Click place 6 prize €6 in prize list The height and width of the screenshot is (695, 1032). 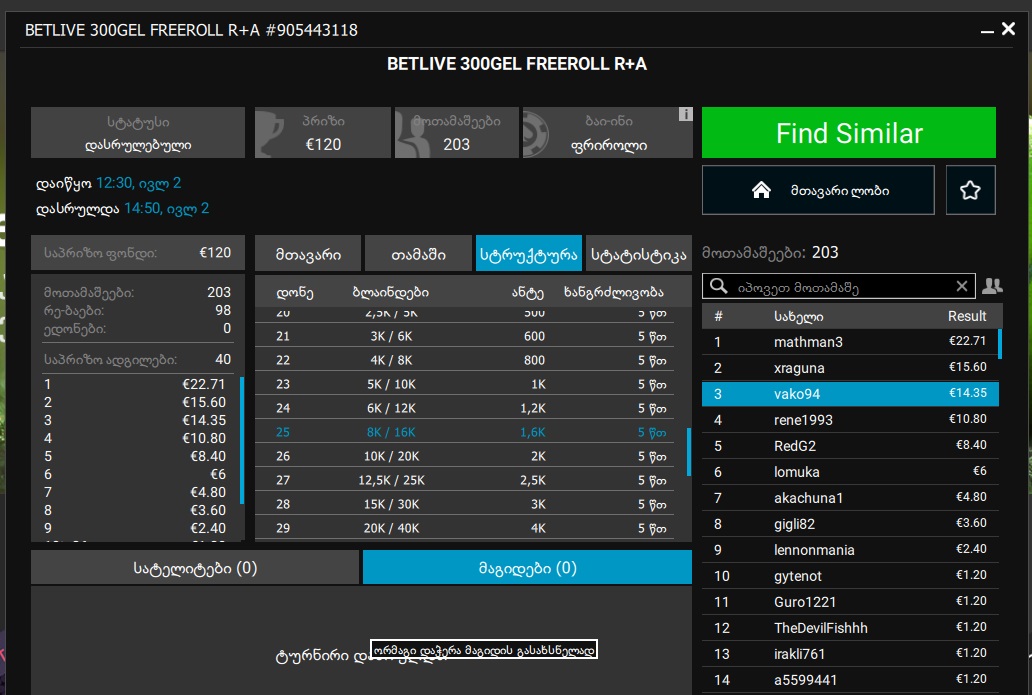tap(135, 474)
